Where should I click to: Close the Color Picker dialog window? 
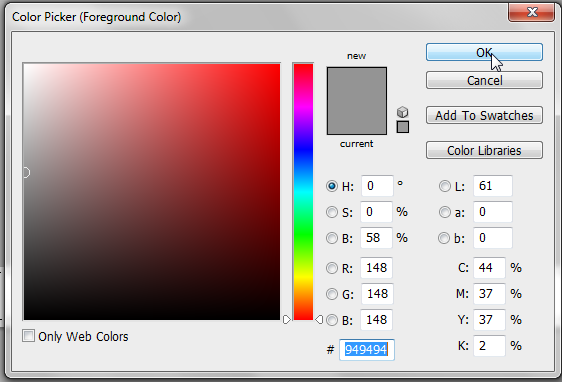pos(531,12)
